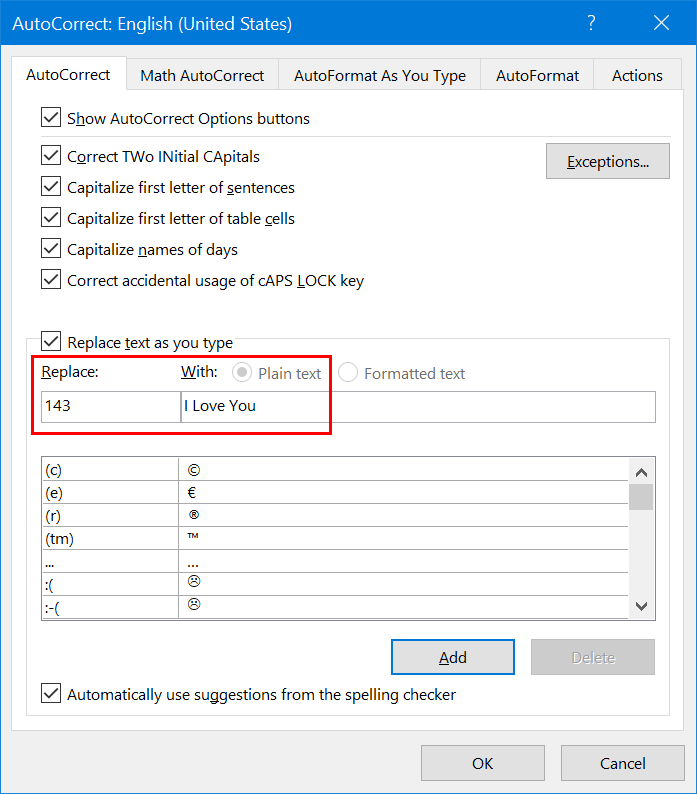
Task: Disable Capitalize first letter of sentences
Action: pos(51,187)
